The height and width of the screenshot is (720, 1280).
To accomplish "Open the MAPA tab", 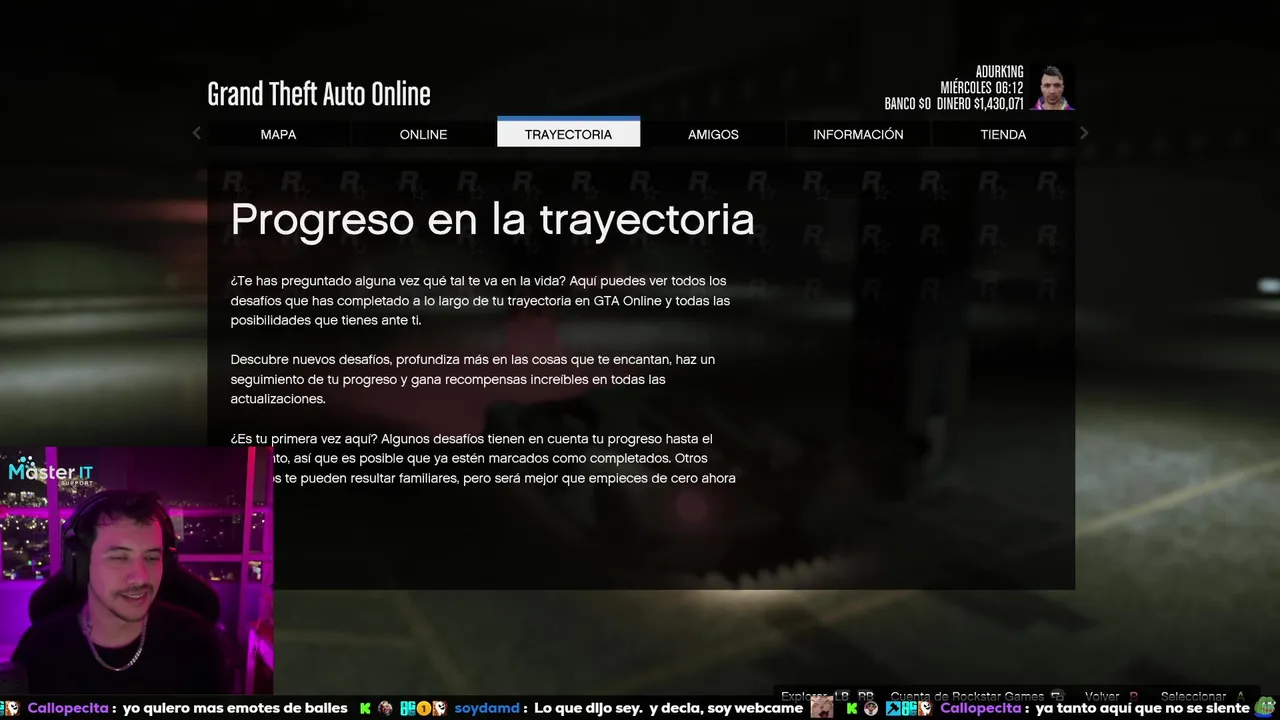I will (278, 134).
